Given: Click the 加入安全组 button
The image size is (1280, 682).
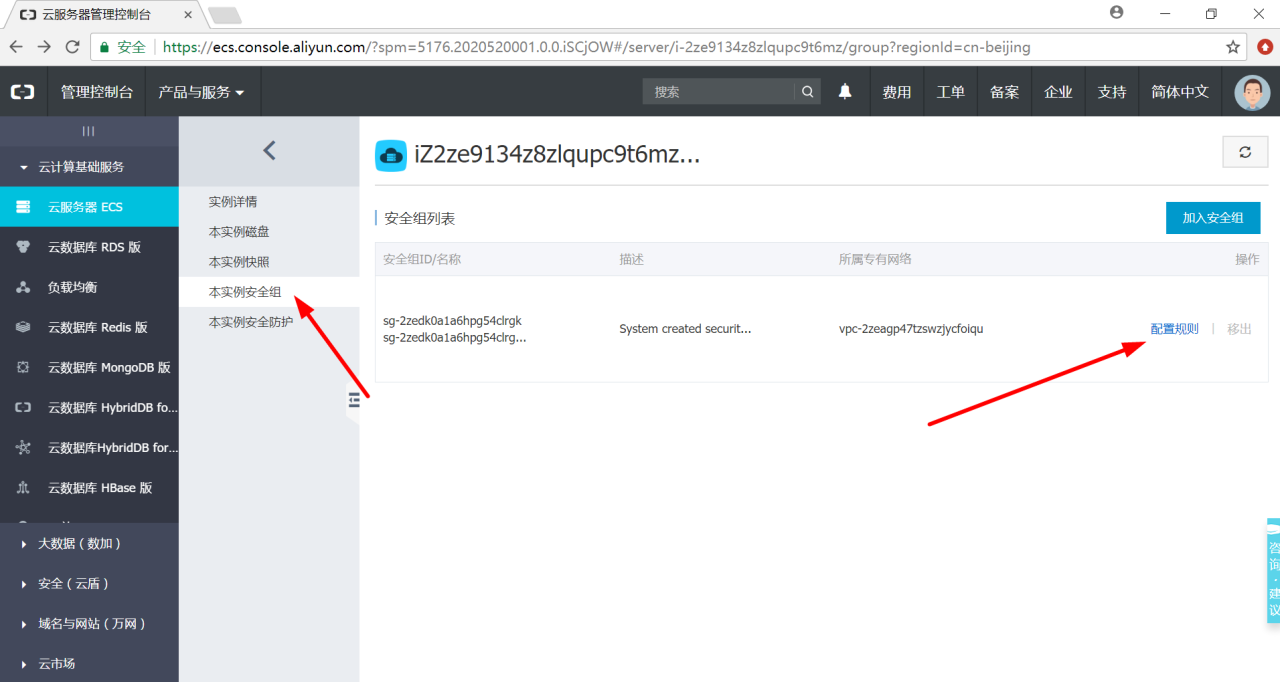Looking at the screenshot, I should pos(1213,218).
